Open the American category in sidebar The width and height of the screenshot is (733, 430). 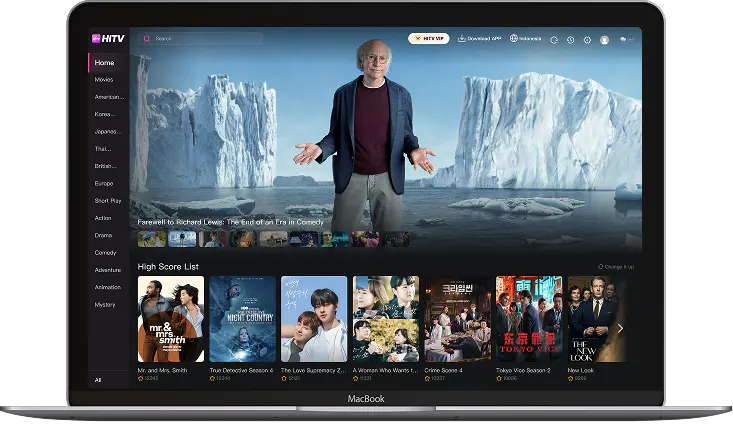click(109, 97)
